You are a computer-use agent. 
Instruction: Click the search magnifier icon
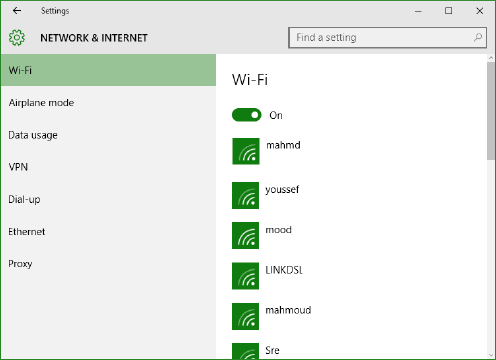[478, 37]
